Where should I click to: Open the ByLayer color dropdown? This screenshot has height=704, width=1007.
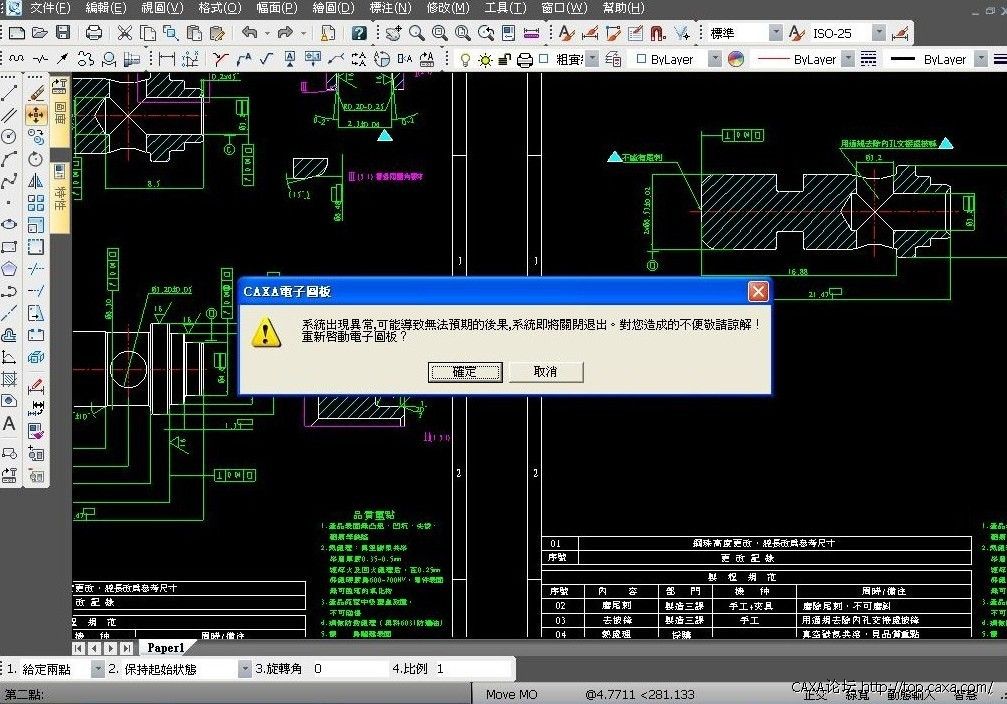(714, 59)
